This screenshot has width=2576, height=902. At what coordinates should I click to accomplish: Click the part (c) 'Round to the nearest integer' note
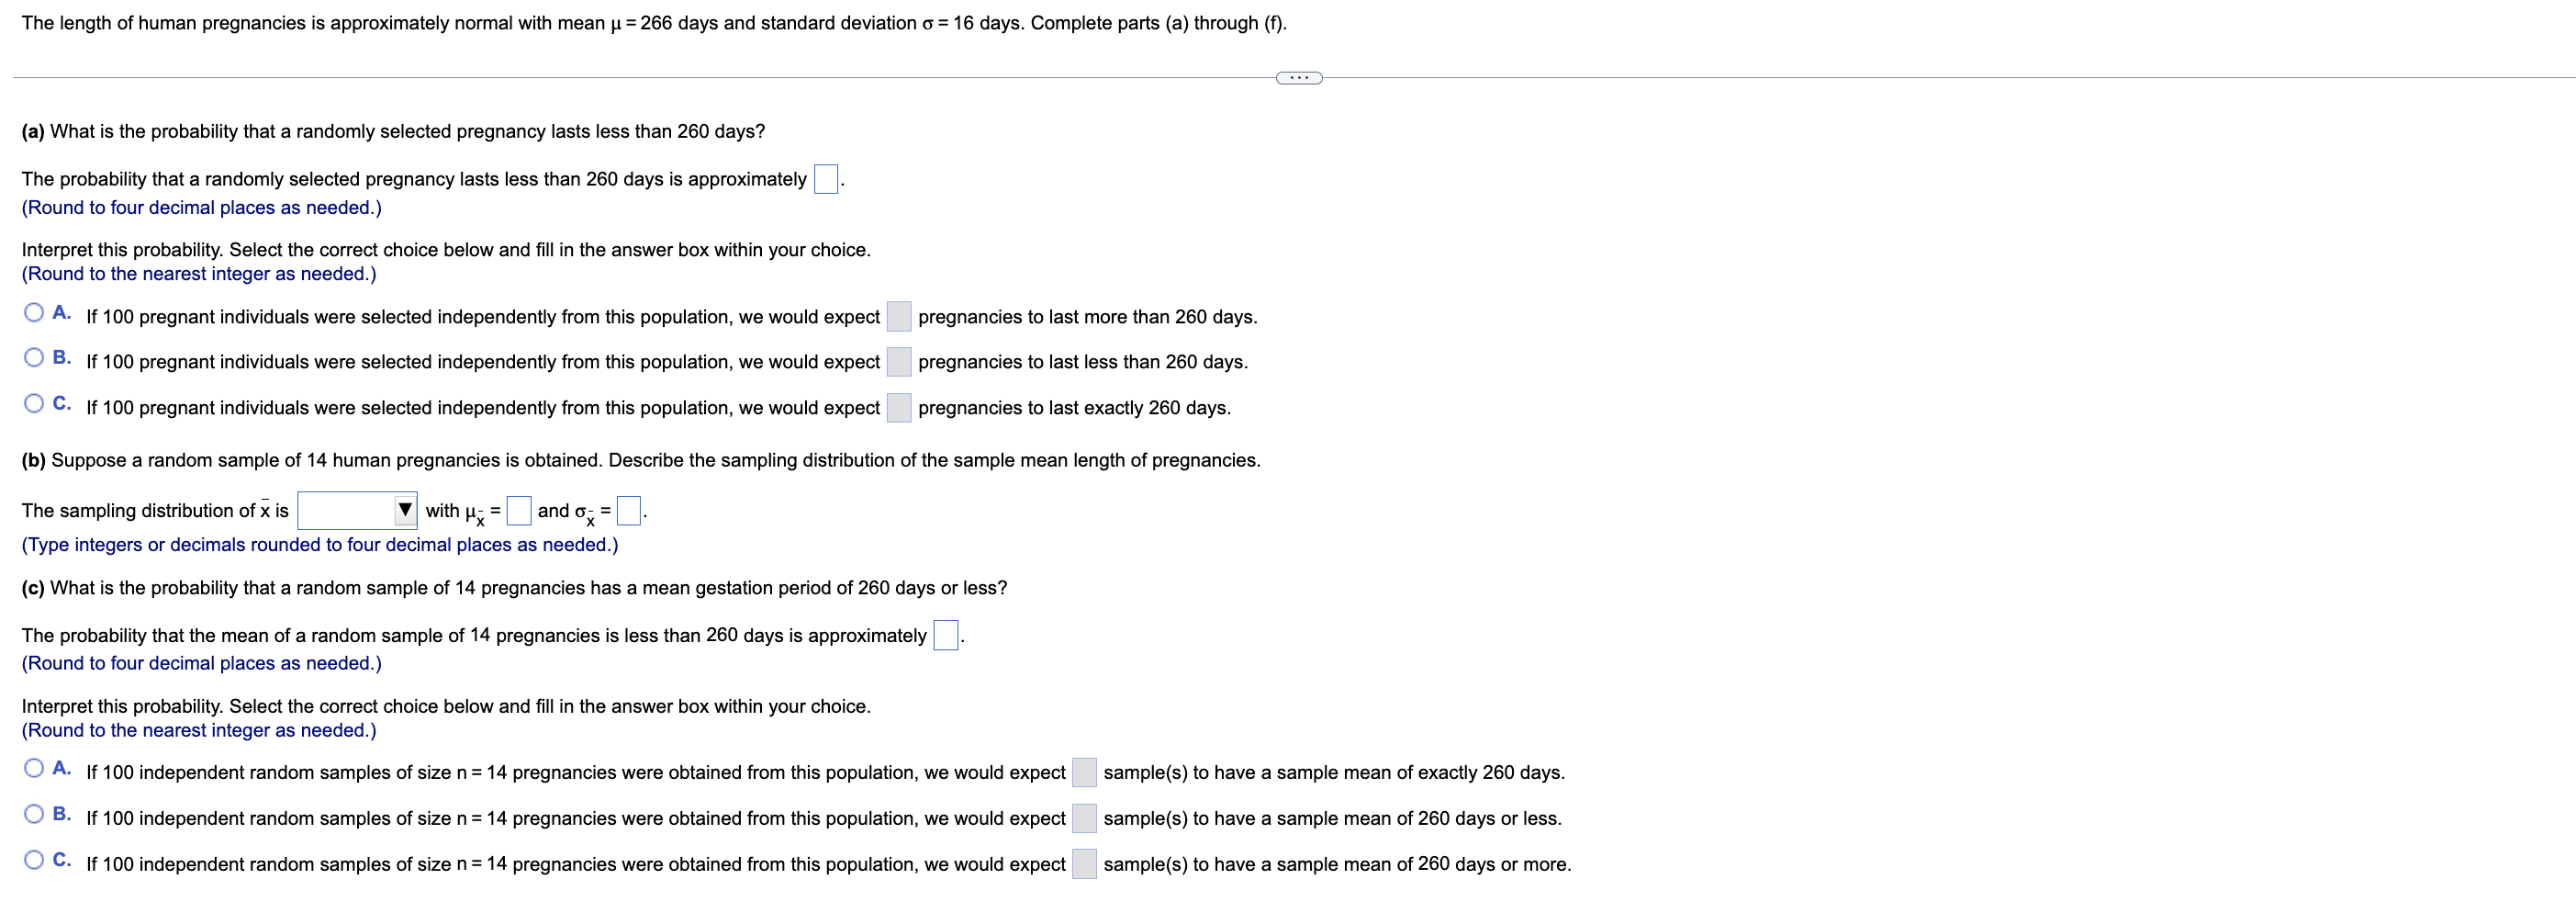click(199, 731)
